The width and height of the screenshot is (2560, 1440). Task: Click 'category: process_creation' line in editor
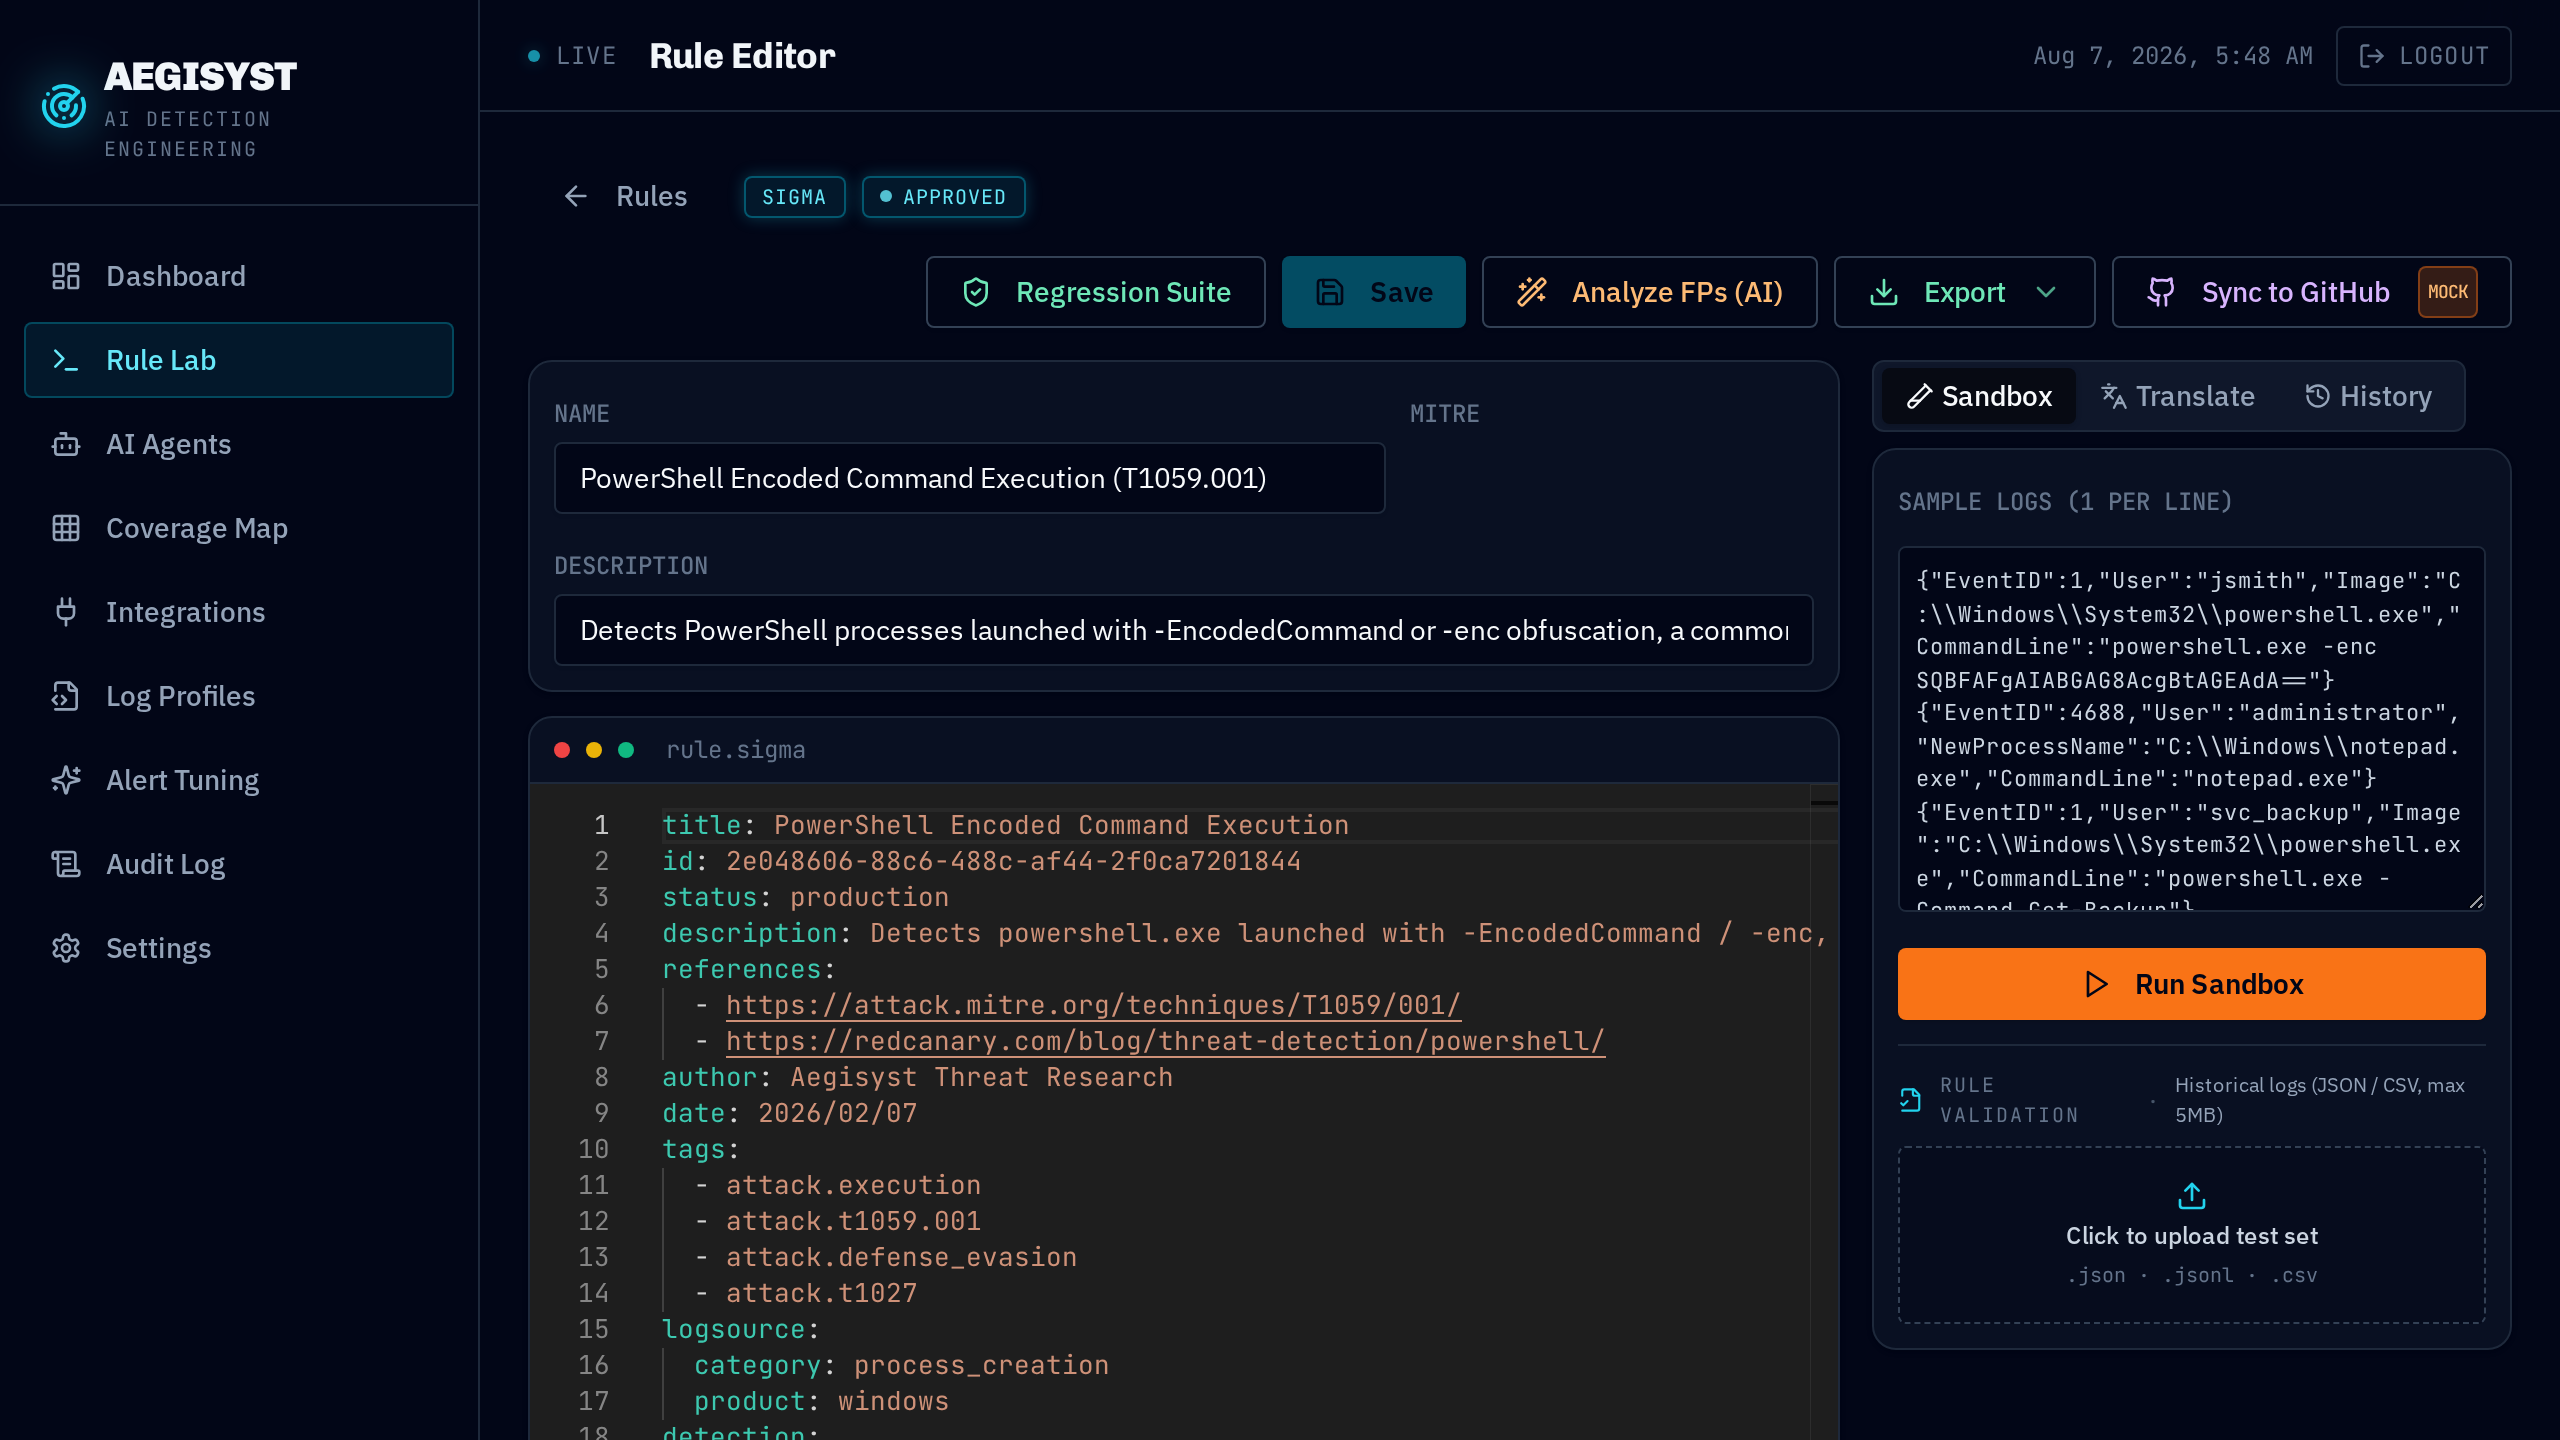click(x=902, y=1365)
